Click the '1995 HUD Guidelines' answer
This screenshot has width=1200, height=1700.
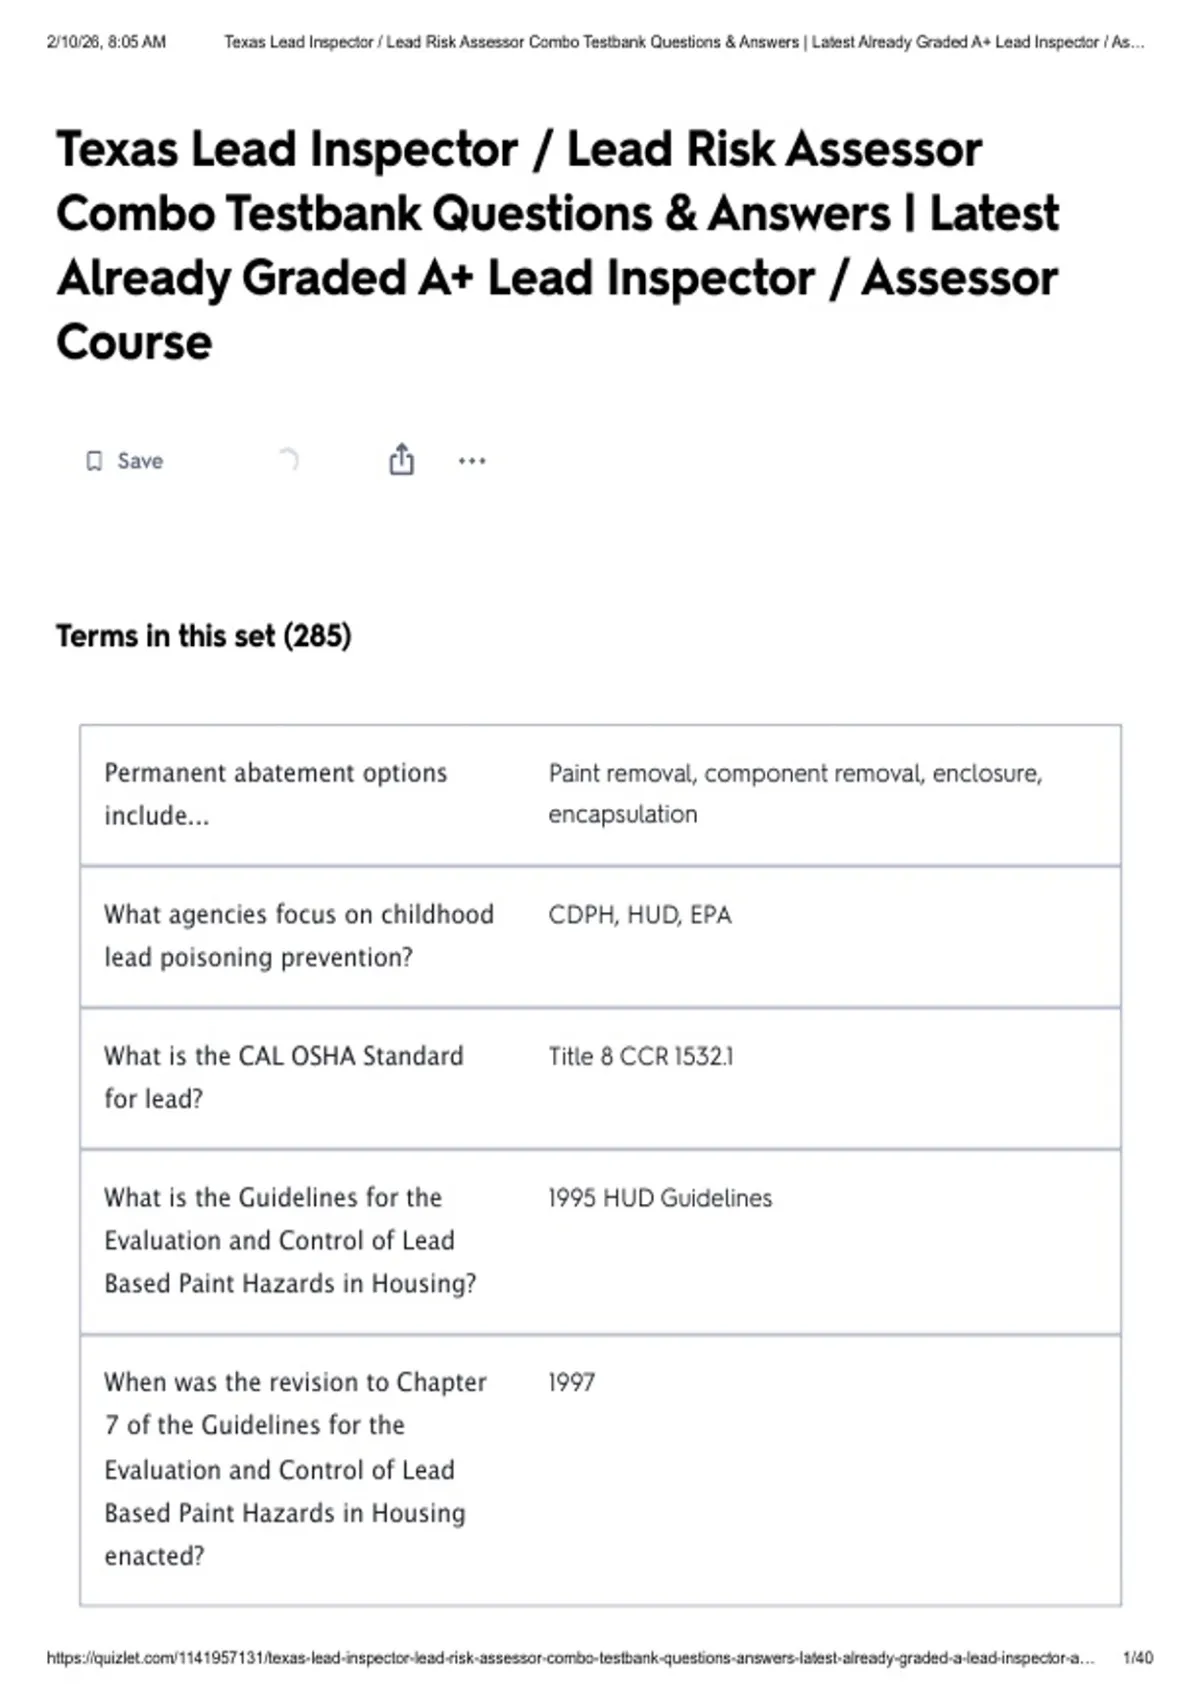(660, 1198)
